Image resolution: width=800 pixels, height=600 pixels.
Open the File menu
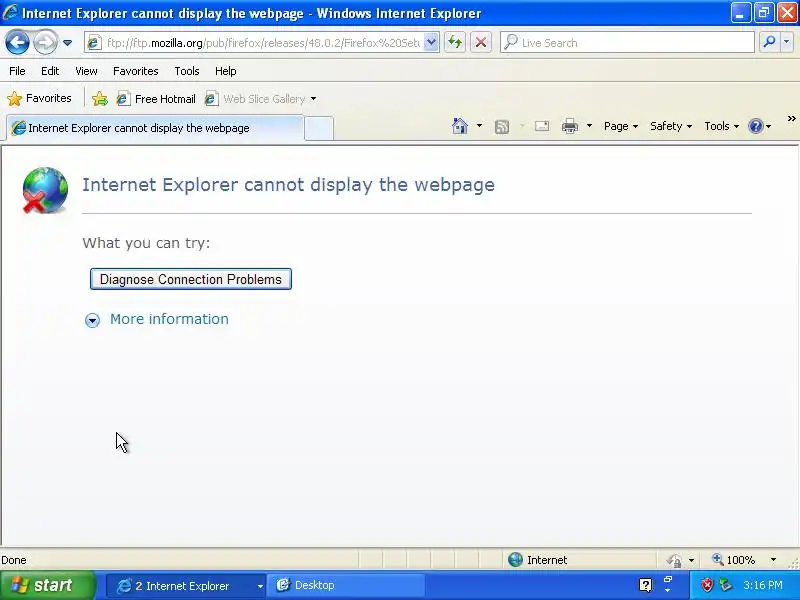click(17, 71)
